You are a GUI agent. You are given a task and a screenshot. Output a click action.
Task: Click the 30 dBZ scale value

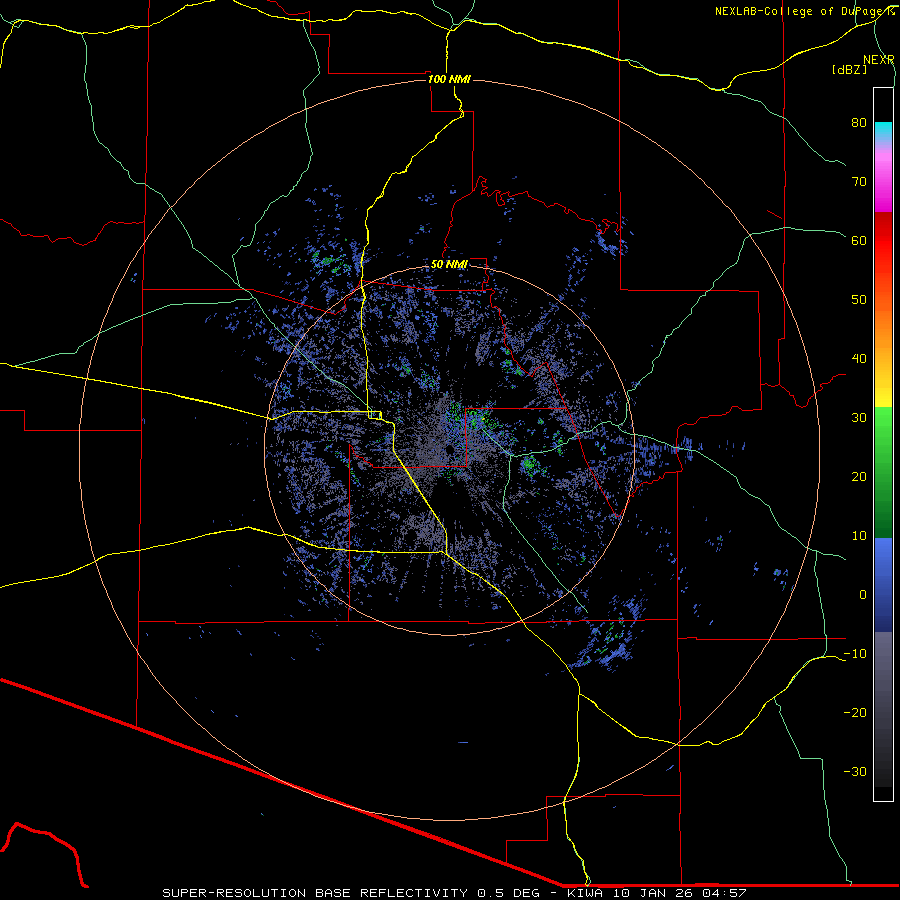pyautogui.click(x=859, y=418)
